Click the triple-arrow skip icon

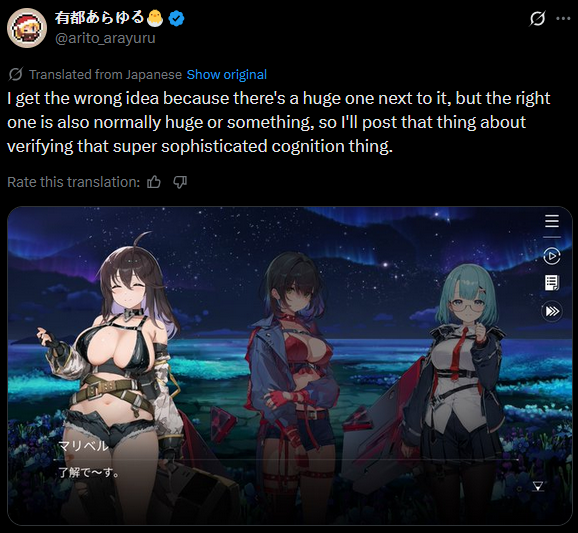[552, 311]
